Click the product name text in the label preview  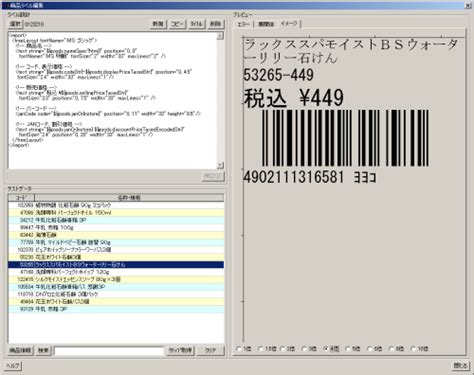(351, 51)
